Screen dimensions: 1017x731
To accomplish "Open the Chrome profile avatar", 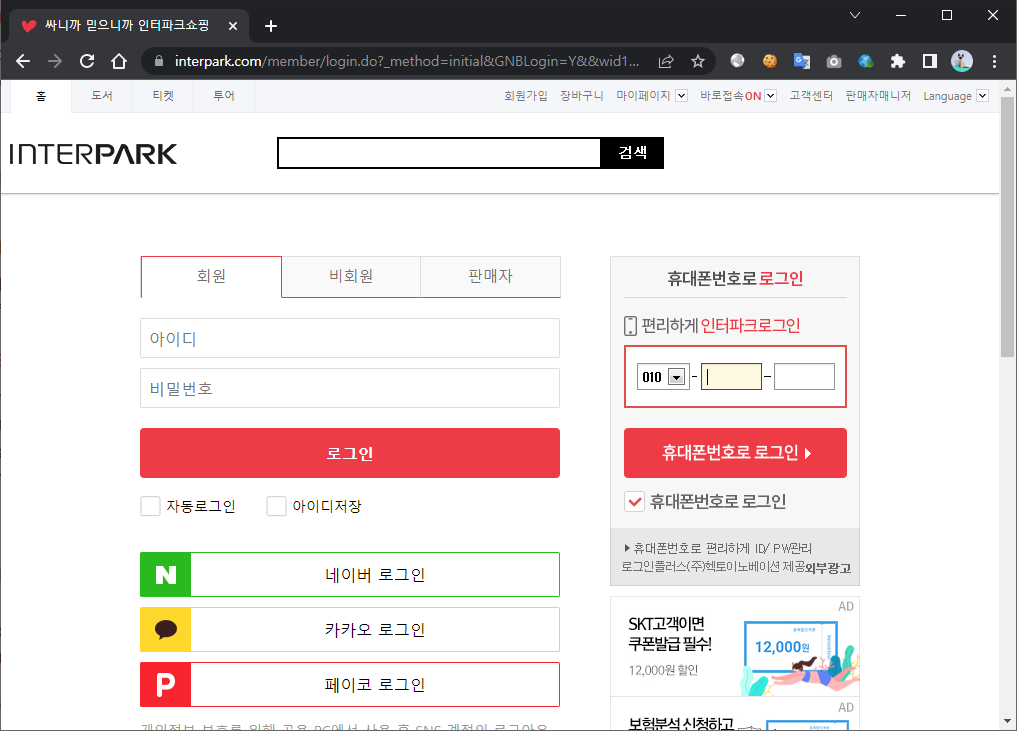I will (x=962, y=61).
